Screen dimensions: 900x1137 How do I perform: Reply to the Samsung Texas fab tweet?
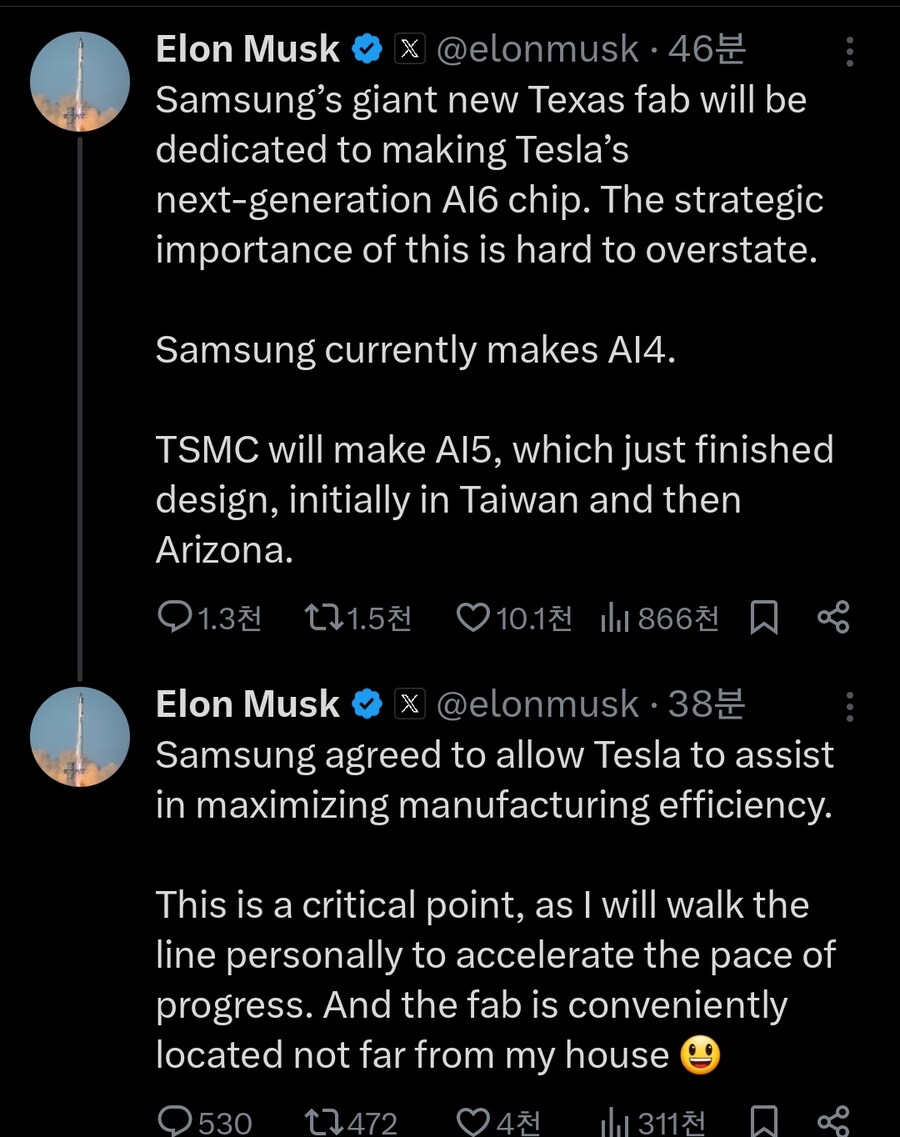(210, 618)
